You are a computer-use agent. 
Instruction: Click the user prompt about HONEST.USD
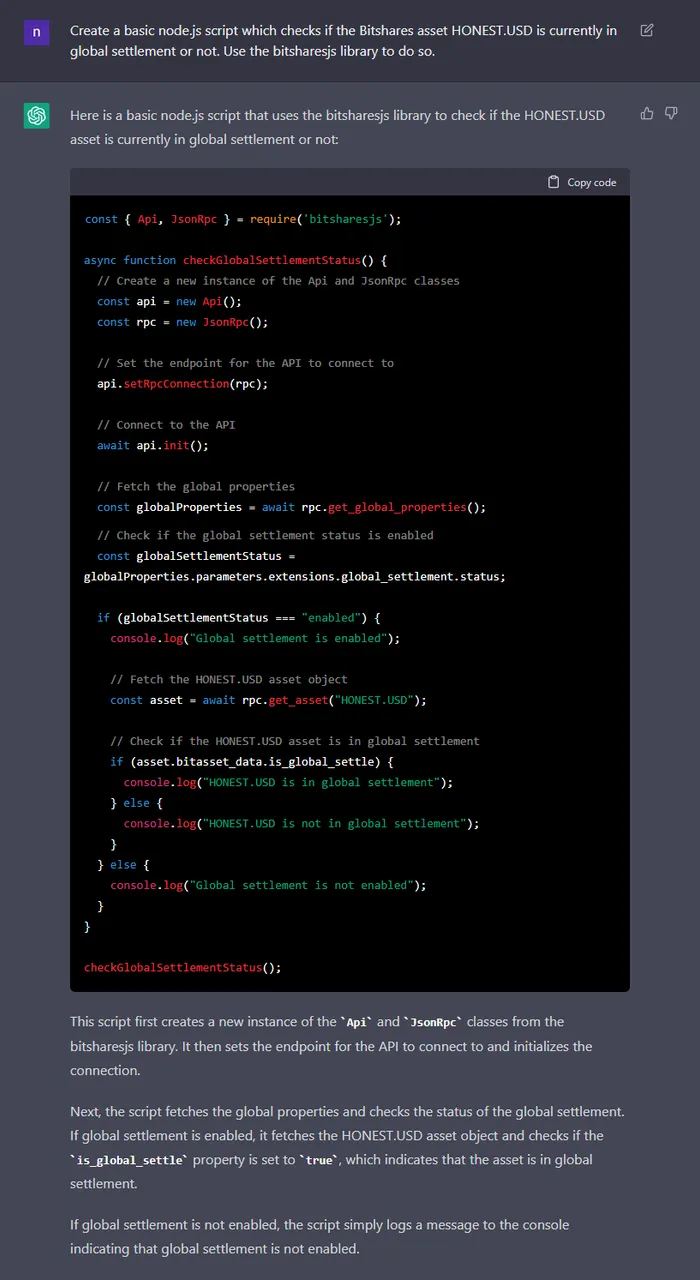[x=344, y=41]
